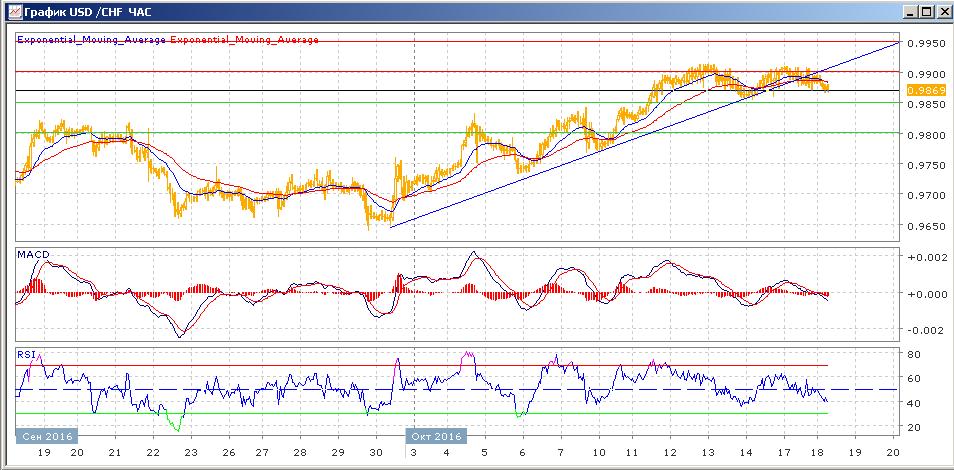Click date 28 on the time axis
This screenshot has height=470, width=954.
[x=300, y=453]
